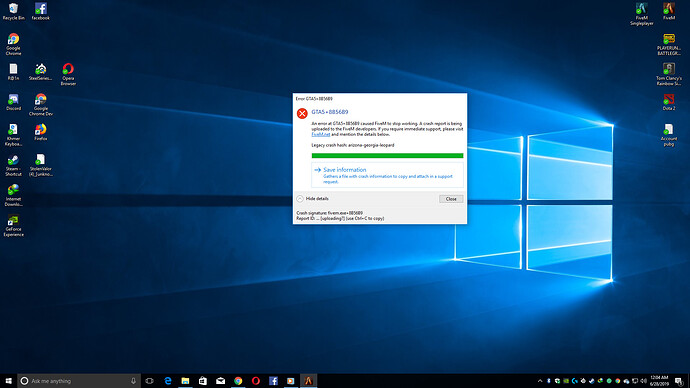
Task: Click Cortana microphone icon in search box
Action: click(133, 381)
